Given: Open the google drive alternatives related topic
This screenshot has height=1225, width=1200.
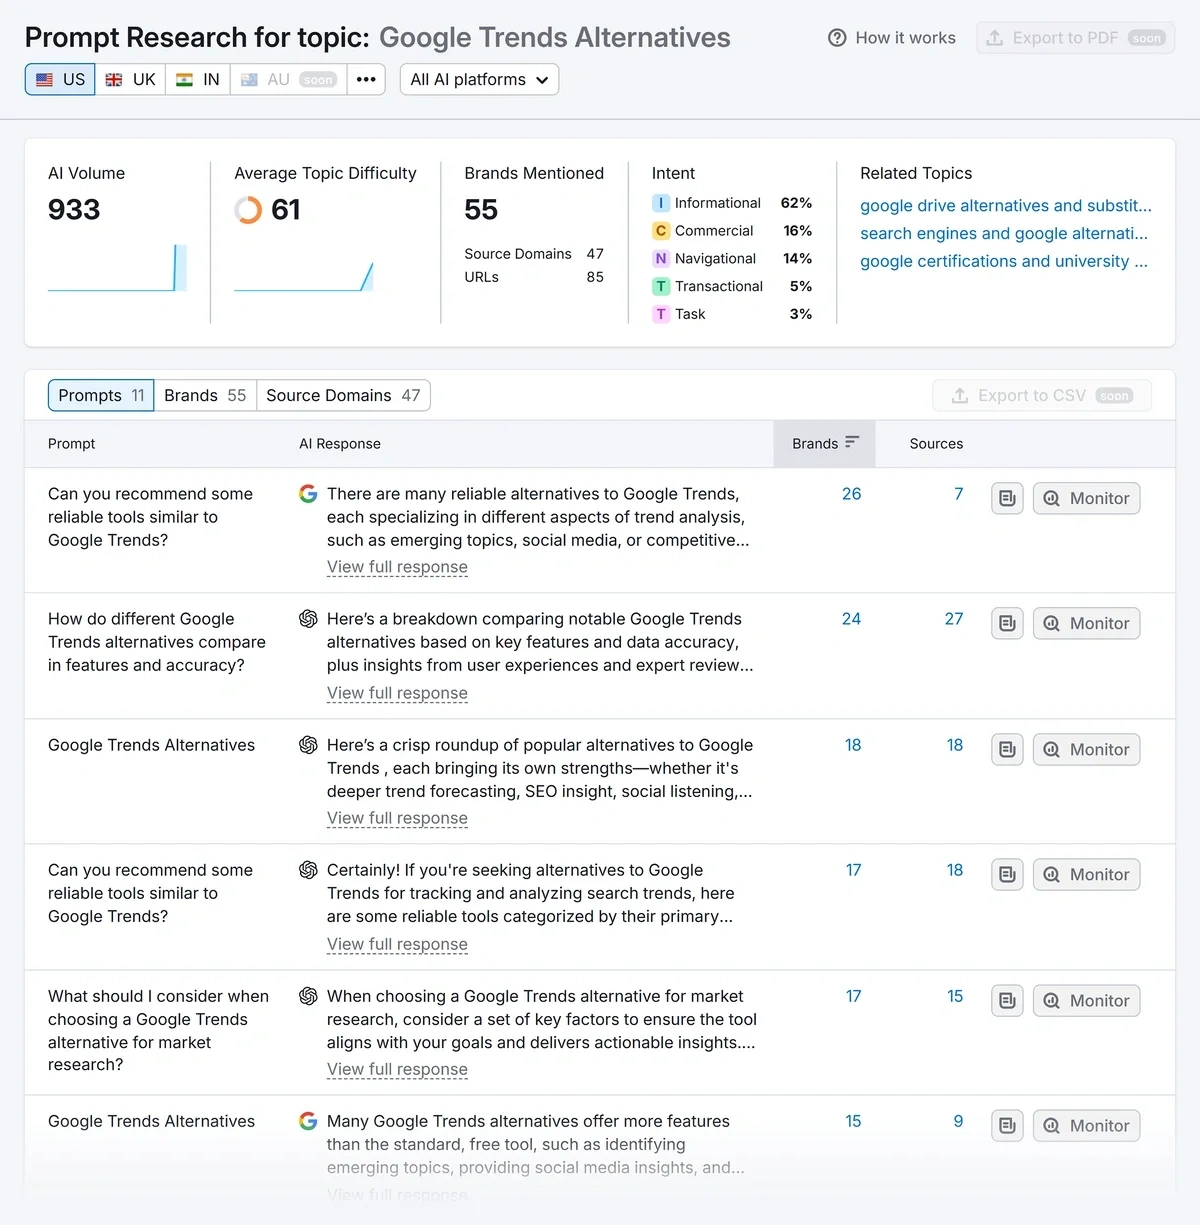Looking at the screenshot, I should click(1005, 205).
